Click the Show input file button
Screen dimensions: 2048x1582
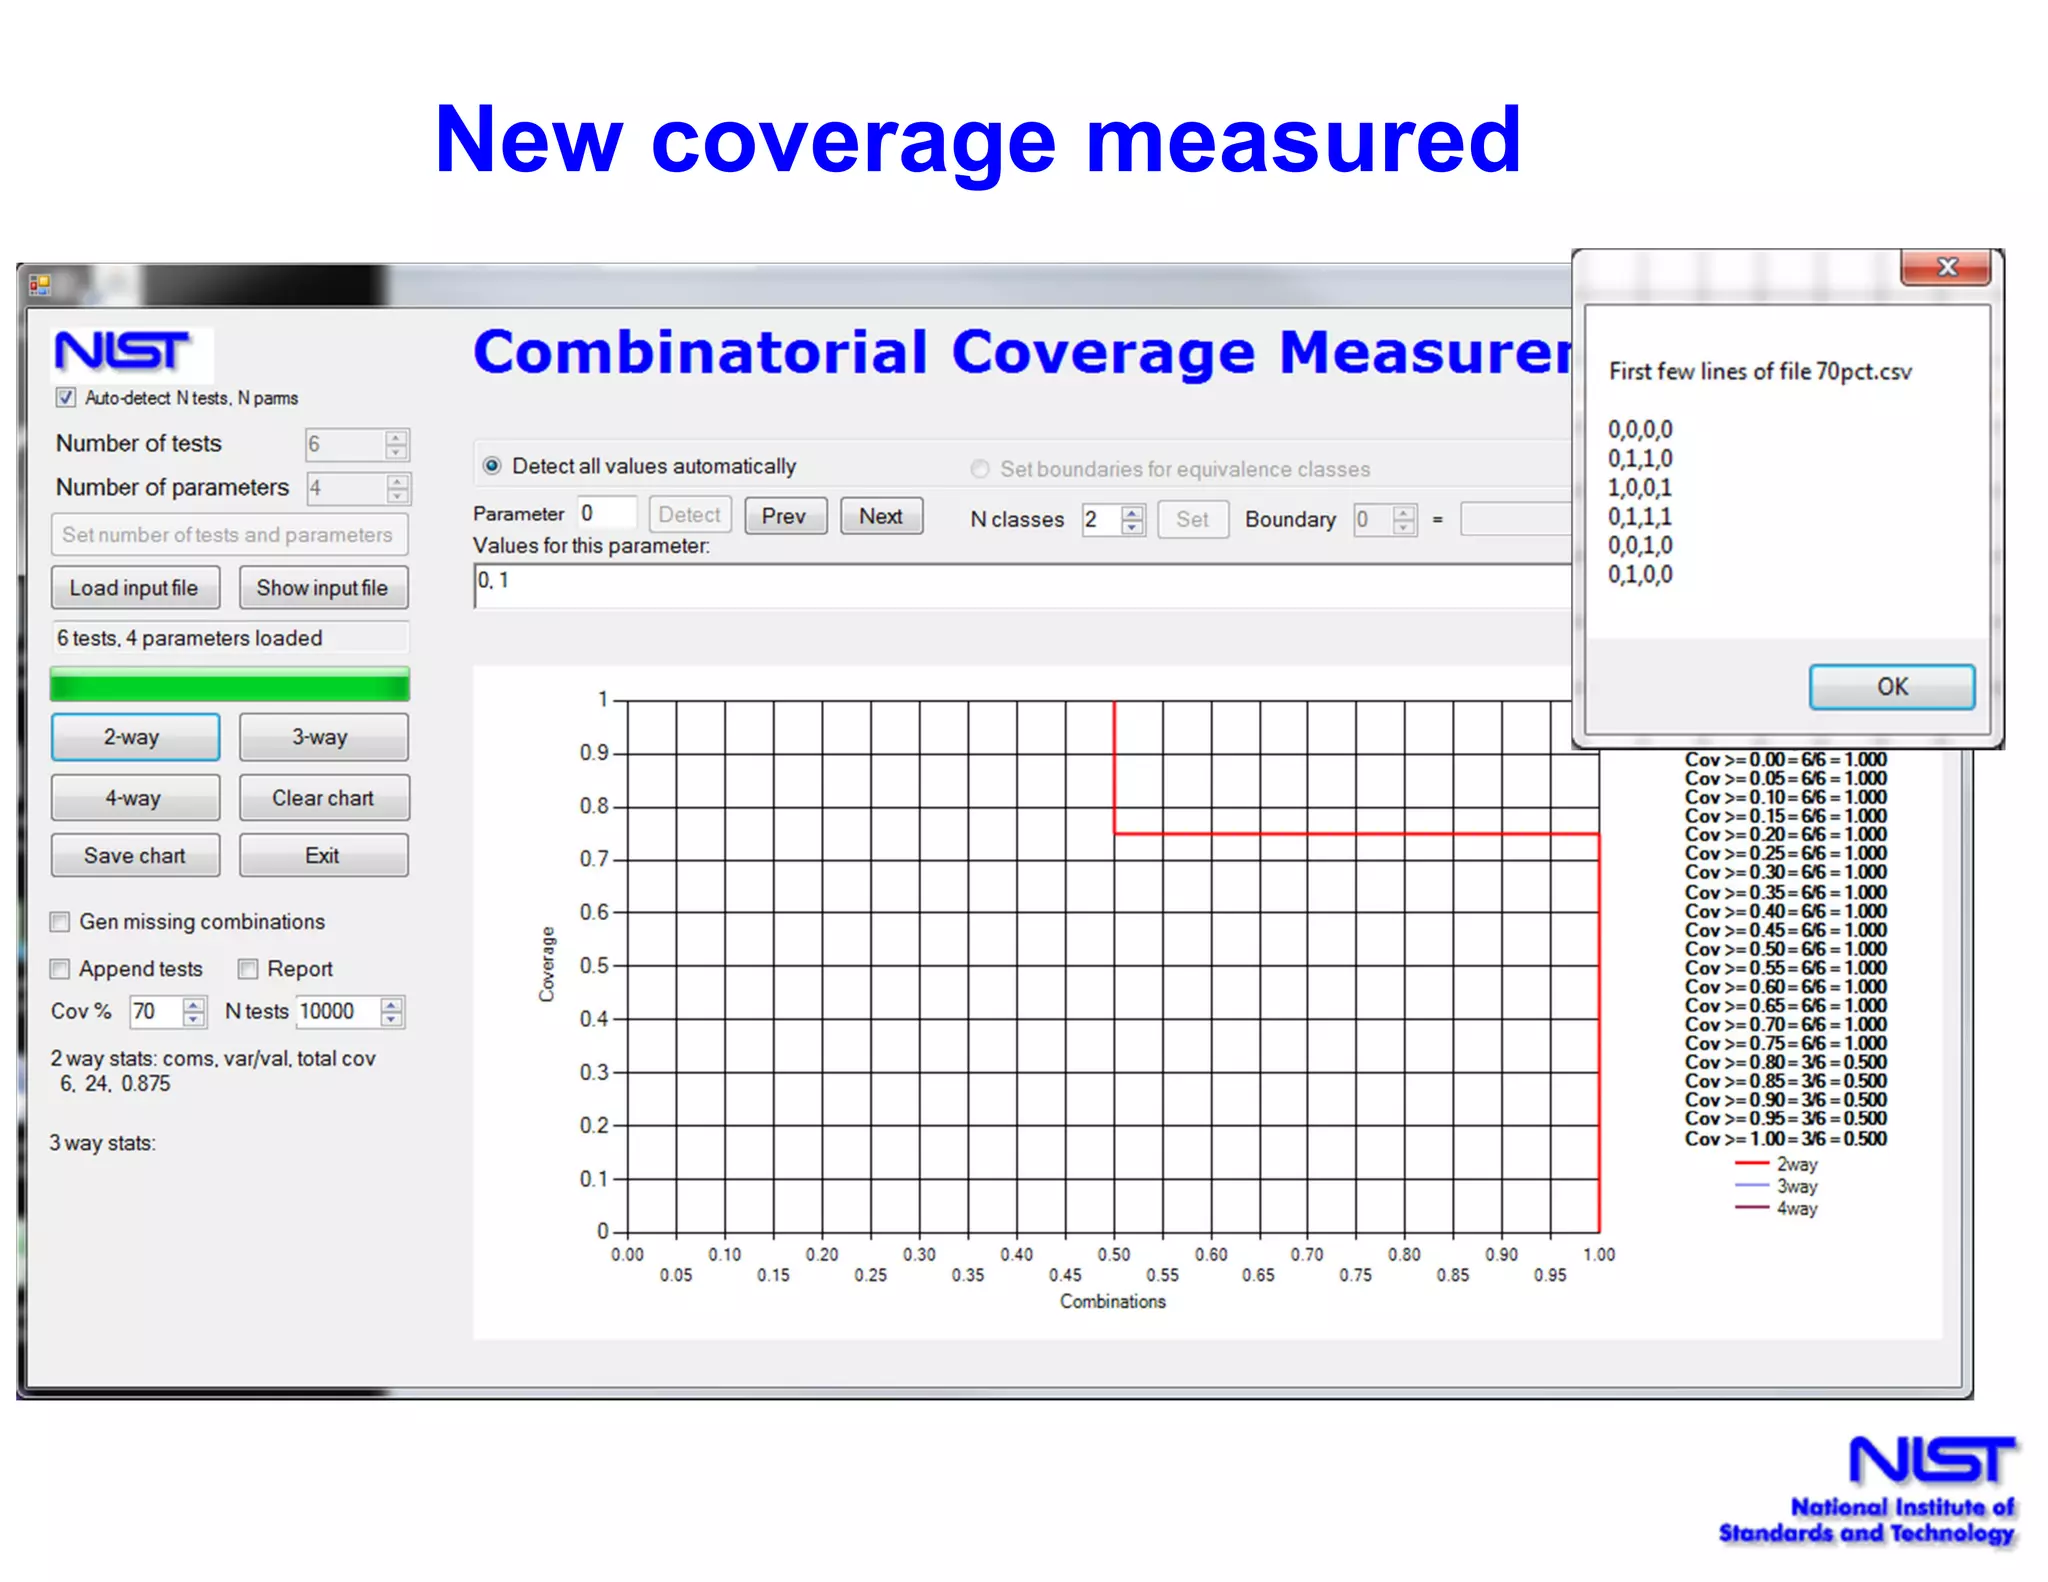pyautogui.click(x=323, y=588)
